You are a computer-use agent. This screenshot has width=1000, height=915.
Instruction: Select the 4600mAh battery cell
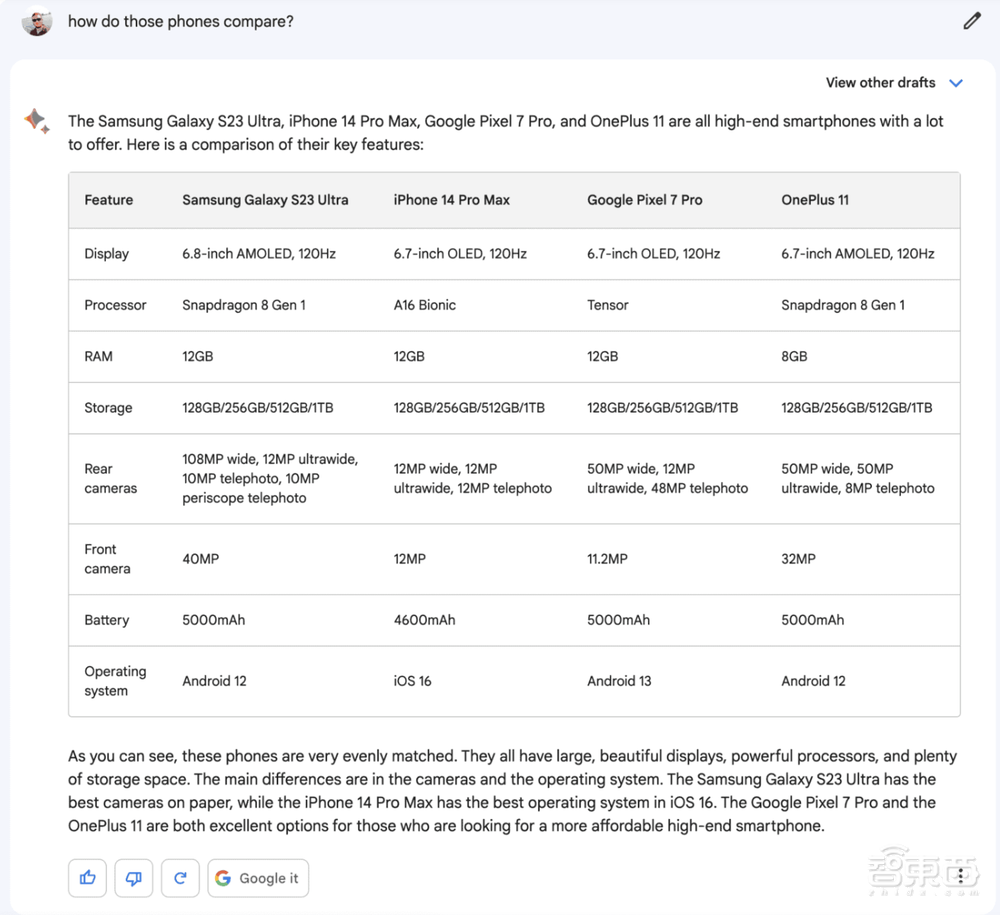(424, 620)
